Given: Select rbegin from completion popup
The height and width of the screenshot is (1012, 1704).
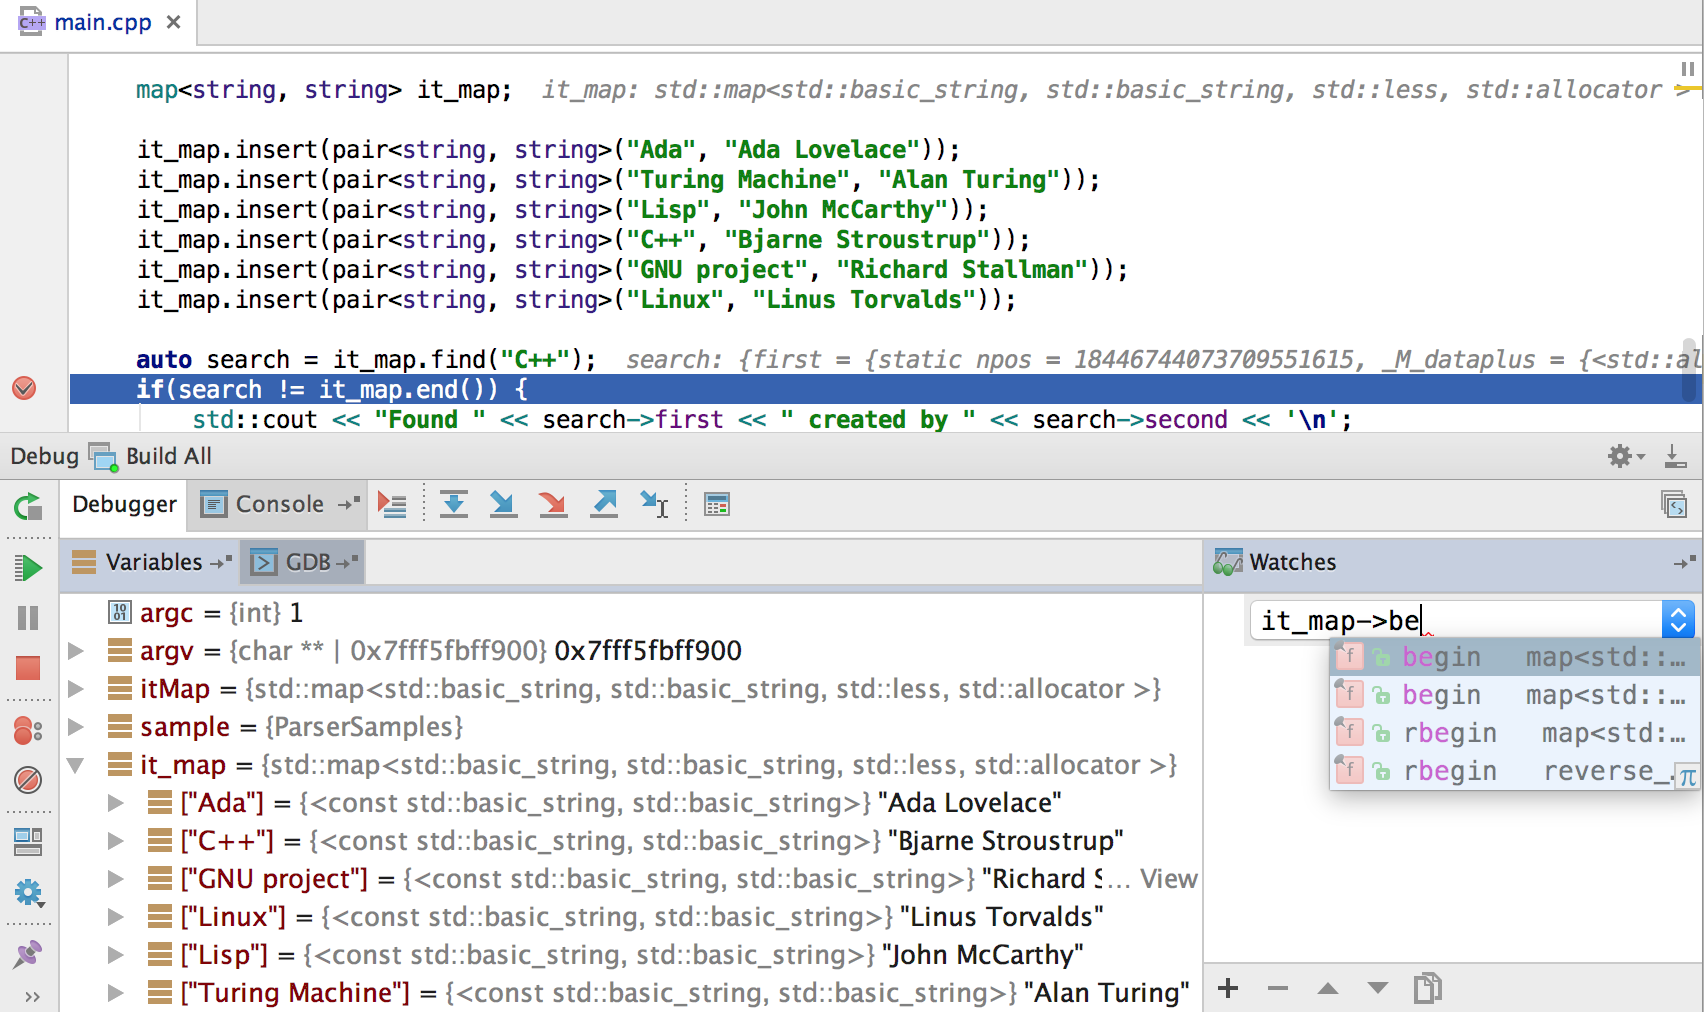Looking at the screenshot, I should (1449, 733).
